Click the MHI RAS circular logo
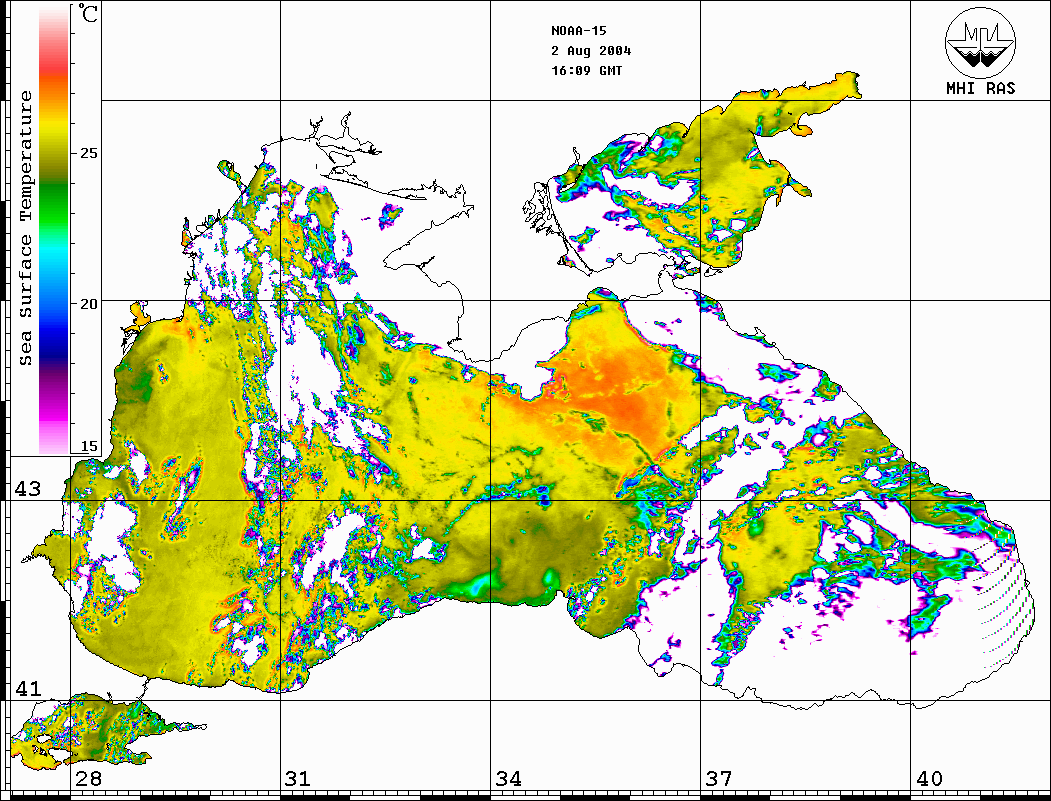The width and height of the screenshot is (1051, 801). (980, 42)
